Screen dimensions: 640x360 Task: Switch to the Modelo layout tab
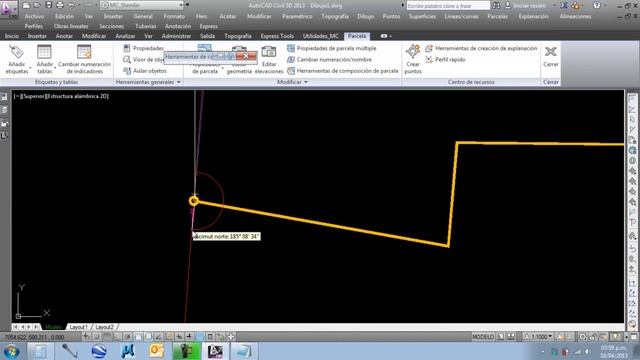(53, 327)
